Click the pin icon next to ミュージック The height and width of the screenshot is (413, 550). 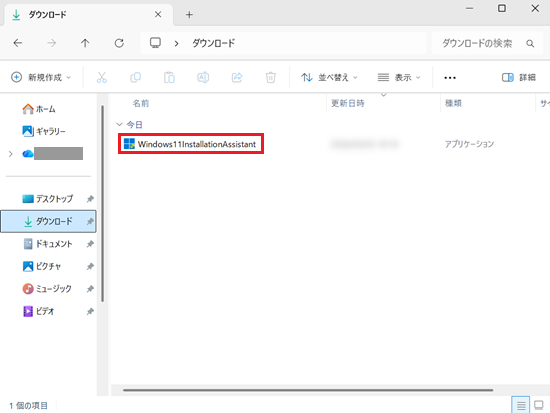pos(90,289)
